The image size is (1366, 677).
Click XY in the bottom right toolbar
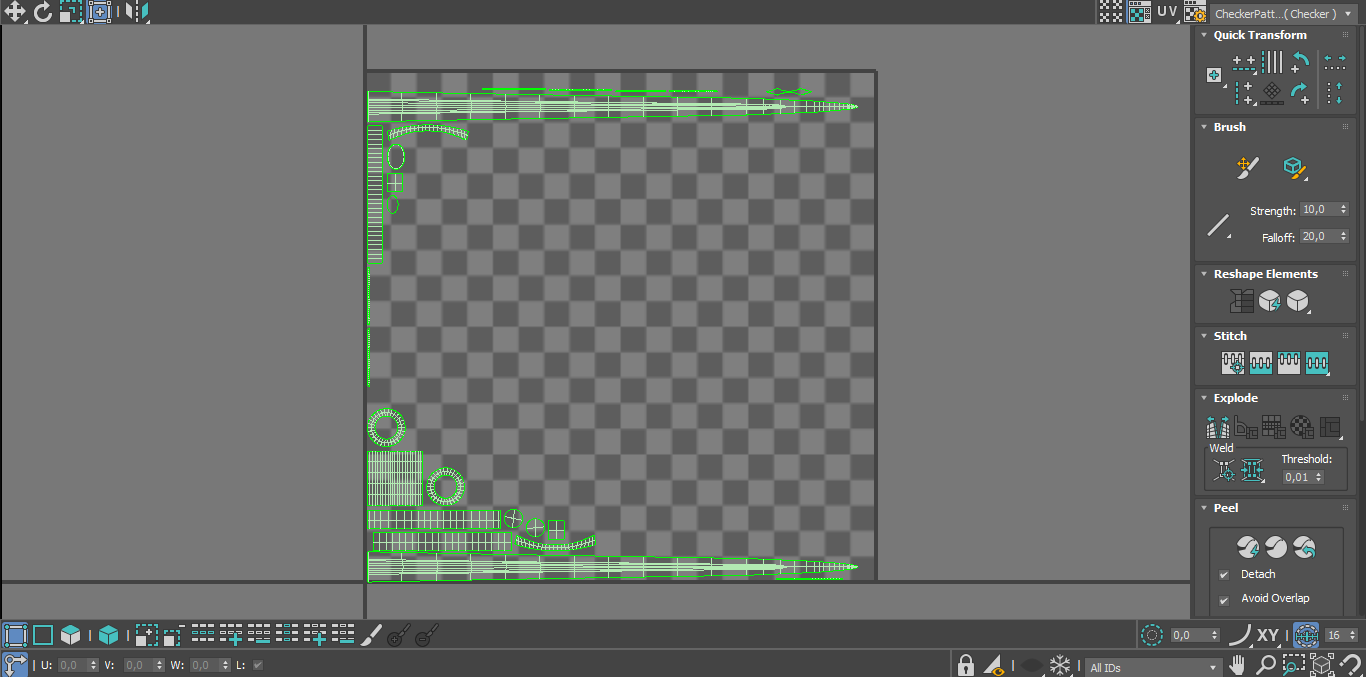coord(1266,634)
